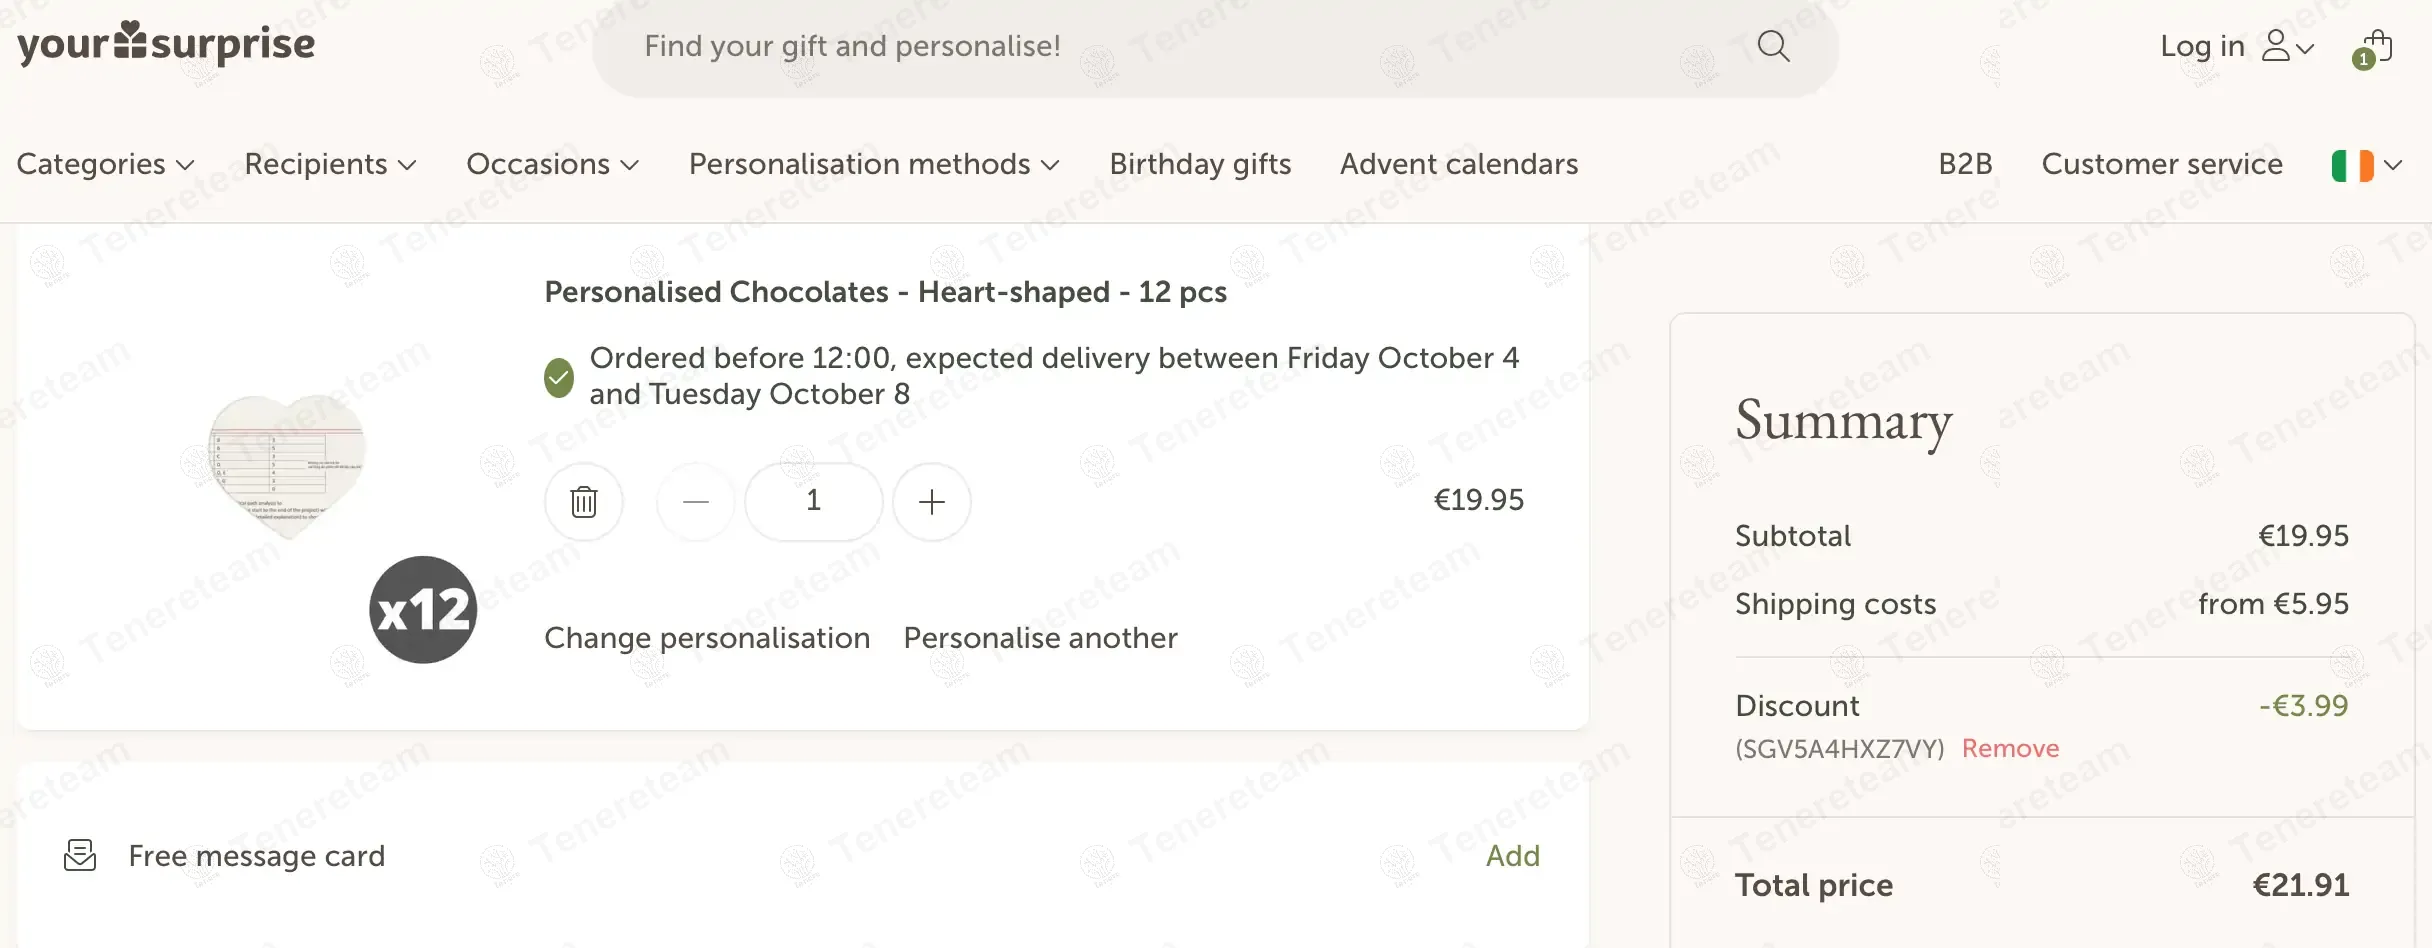Viewport: 2432px width, 948px height.
Task: Click the Change personalisation link
Action: pos(707,638)
